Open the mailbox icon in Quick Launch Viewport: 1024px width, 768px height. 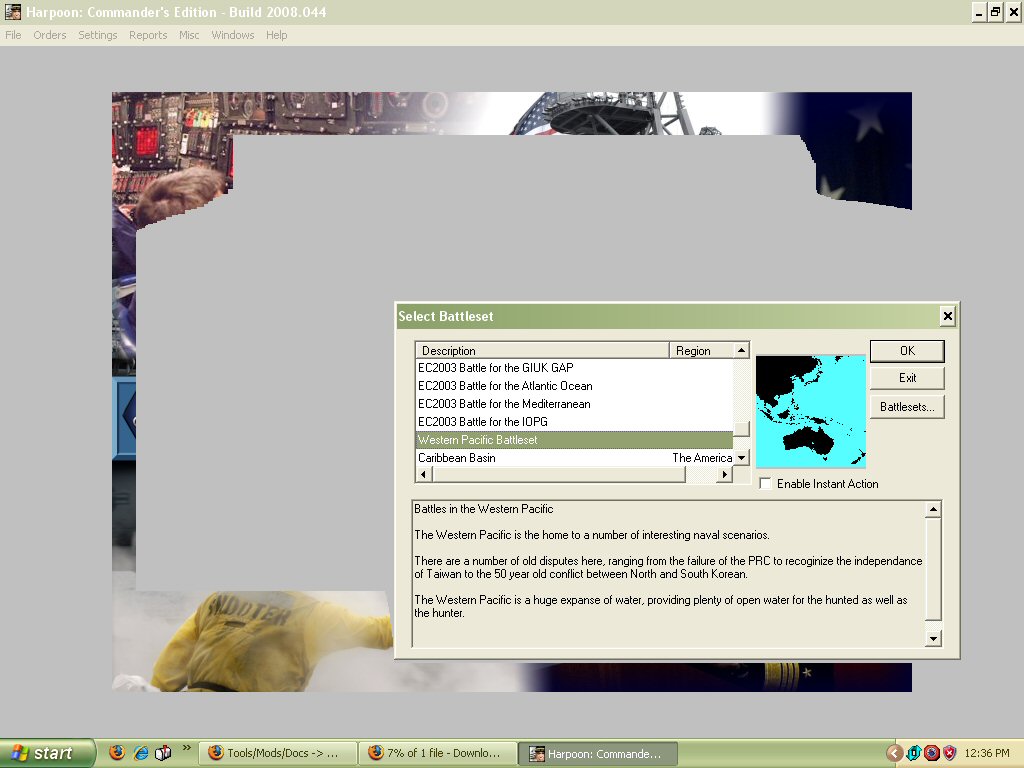coord(162,753)
